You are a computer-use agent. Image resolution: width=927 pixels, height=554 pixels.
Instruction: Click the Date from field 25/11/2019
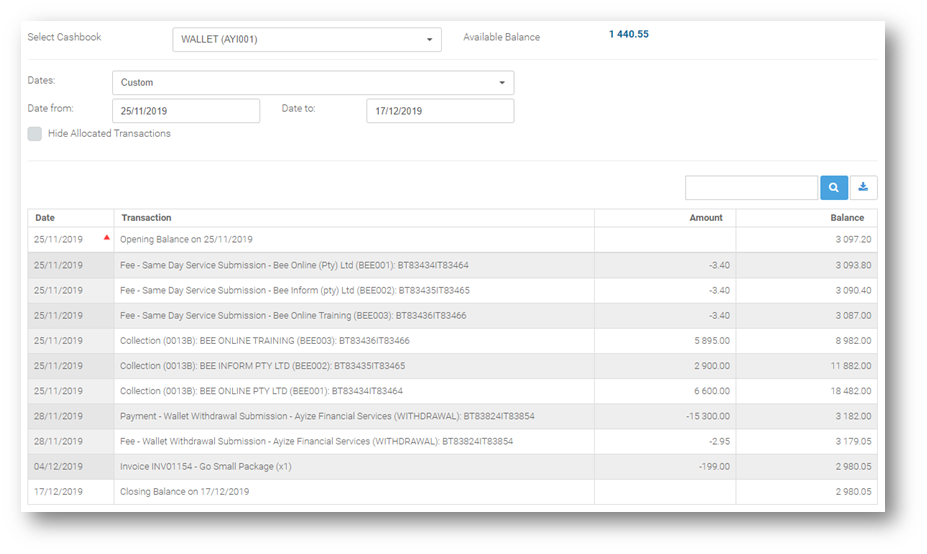coord(186,111)
